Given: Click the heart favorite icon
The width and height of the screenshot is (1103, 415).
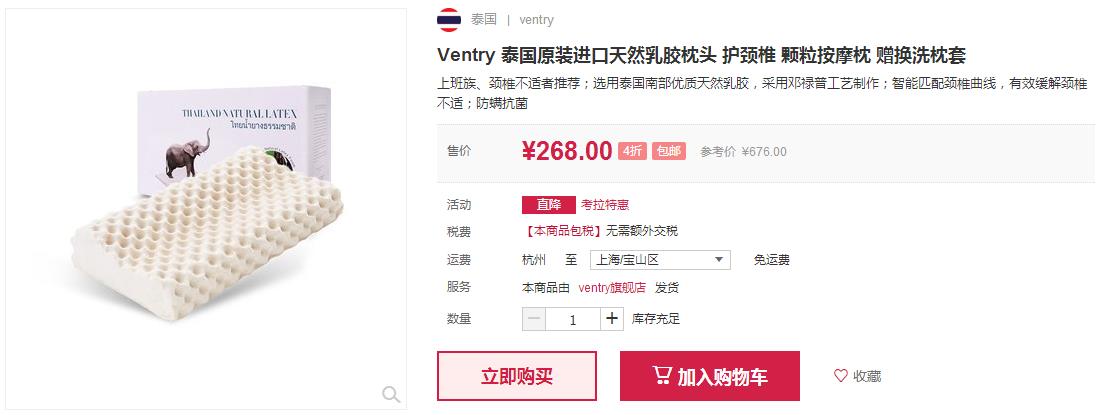Looking at the screenshot, I should click(841, 376).
